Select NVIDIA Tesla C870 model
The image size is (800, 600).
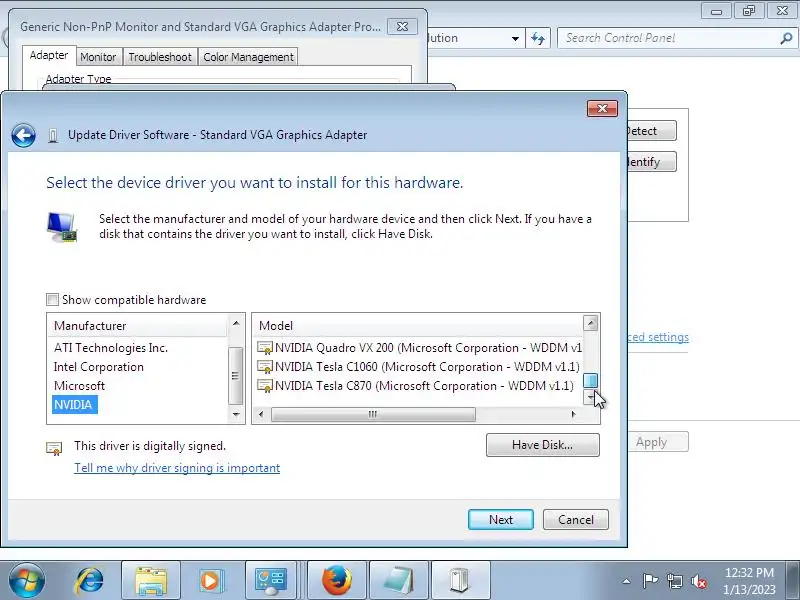(x=415, y=386)
